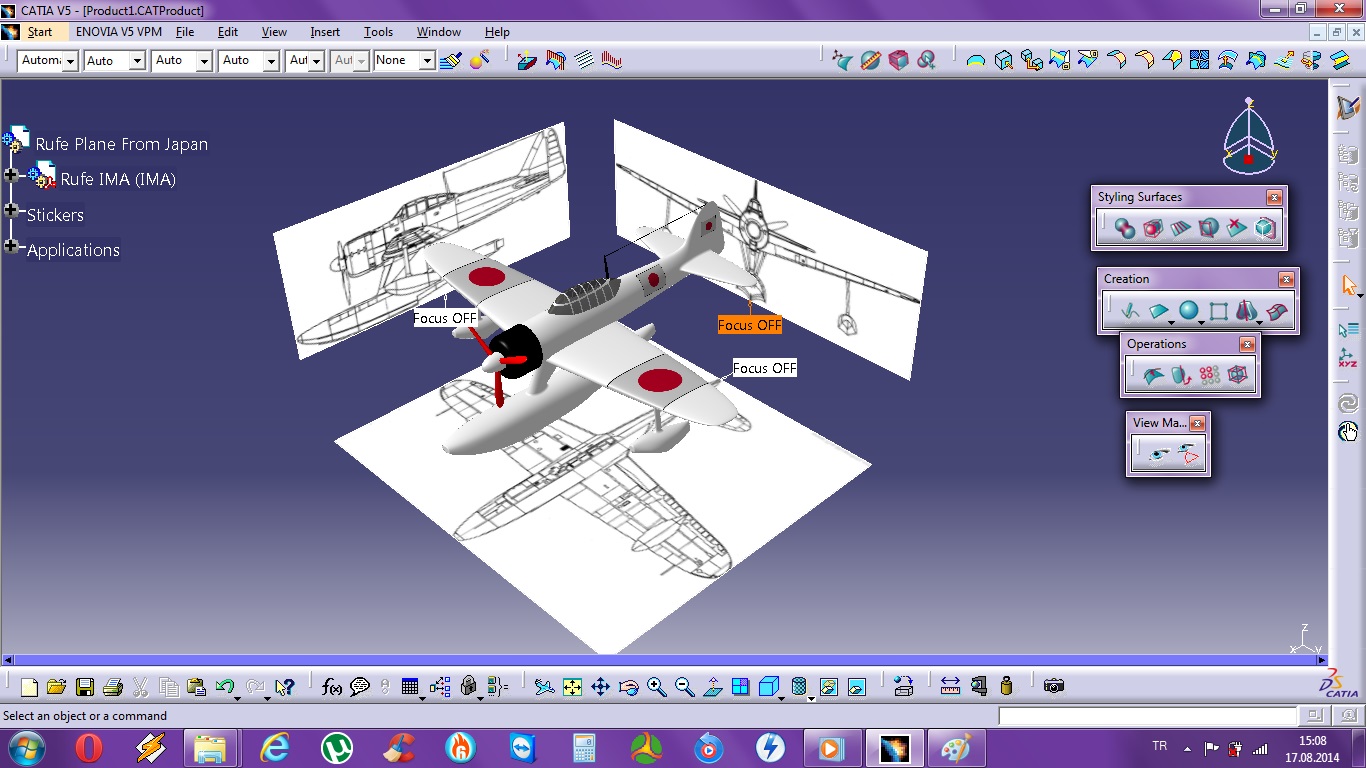
Task: Open the dropdown arrow beside the Select arrow
Action: [1360, 295]
